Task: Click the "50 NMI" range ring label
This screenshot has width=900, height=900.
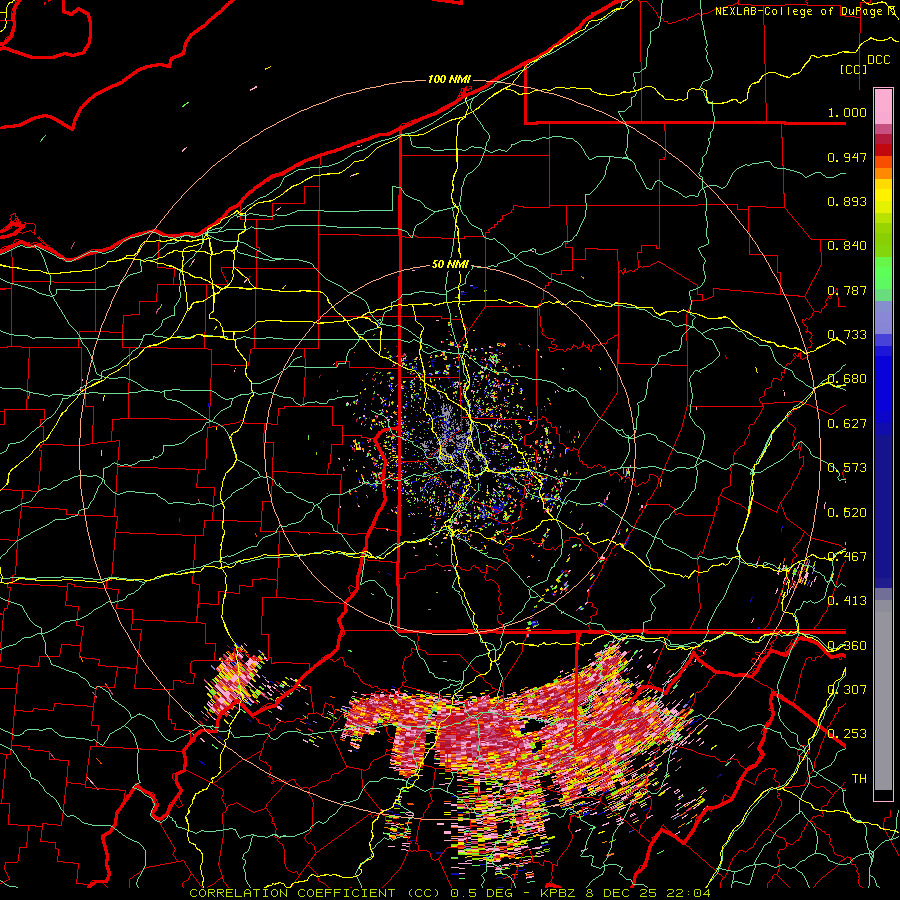Action: click(x=451, y=264)
